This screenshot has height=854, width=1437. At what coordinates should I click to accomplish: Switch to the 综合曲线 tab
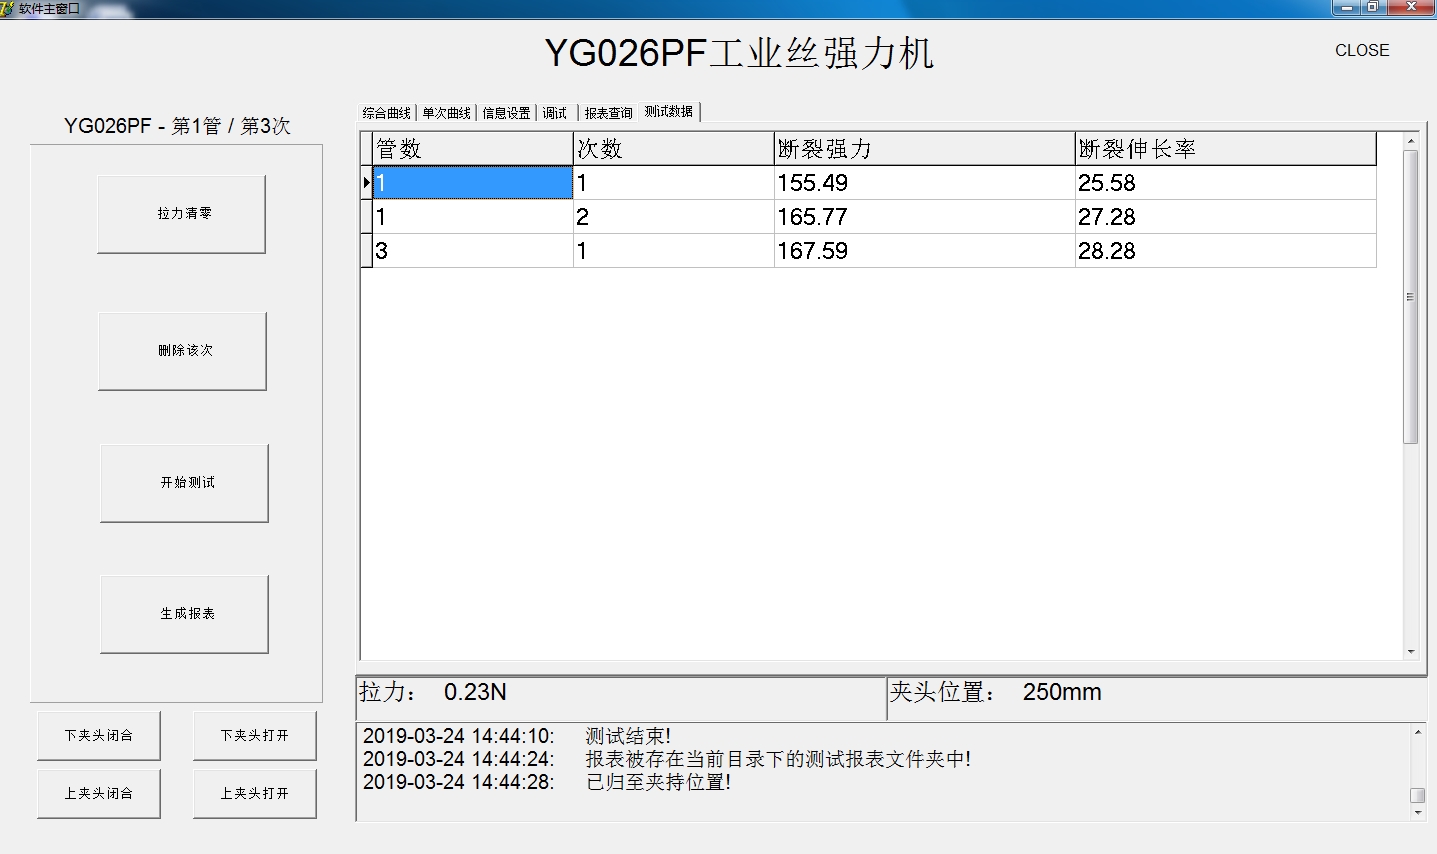point(387,113)
